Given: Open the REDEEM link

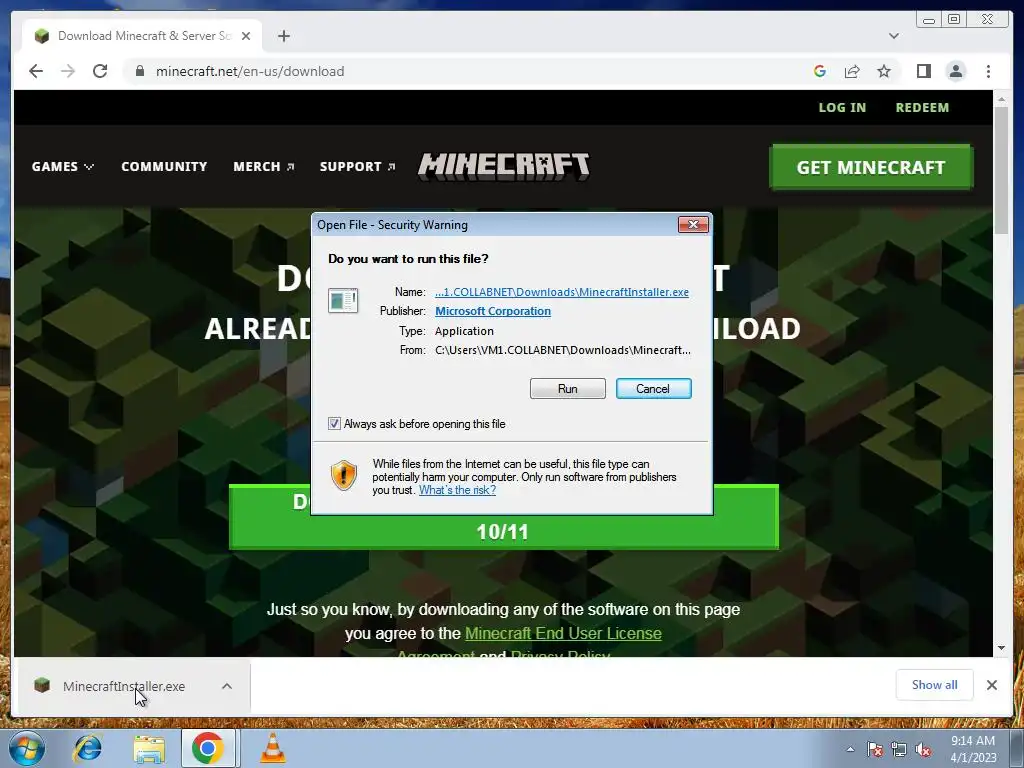Looking at the screenshot, I should point(922,108).
